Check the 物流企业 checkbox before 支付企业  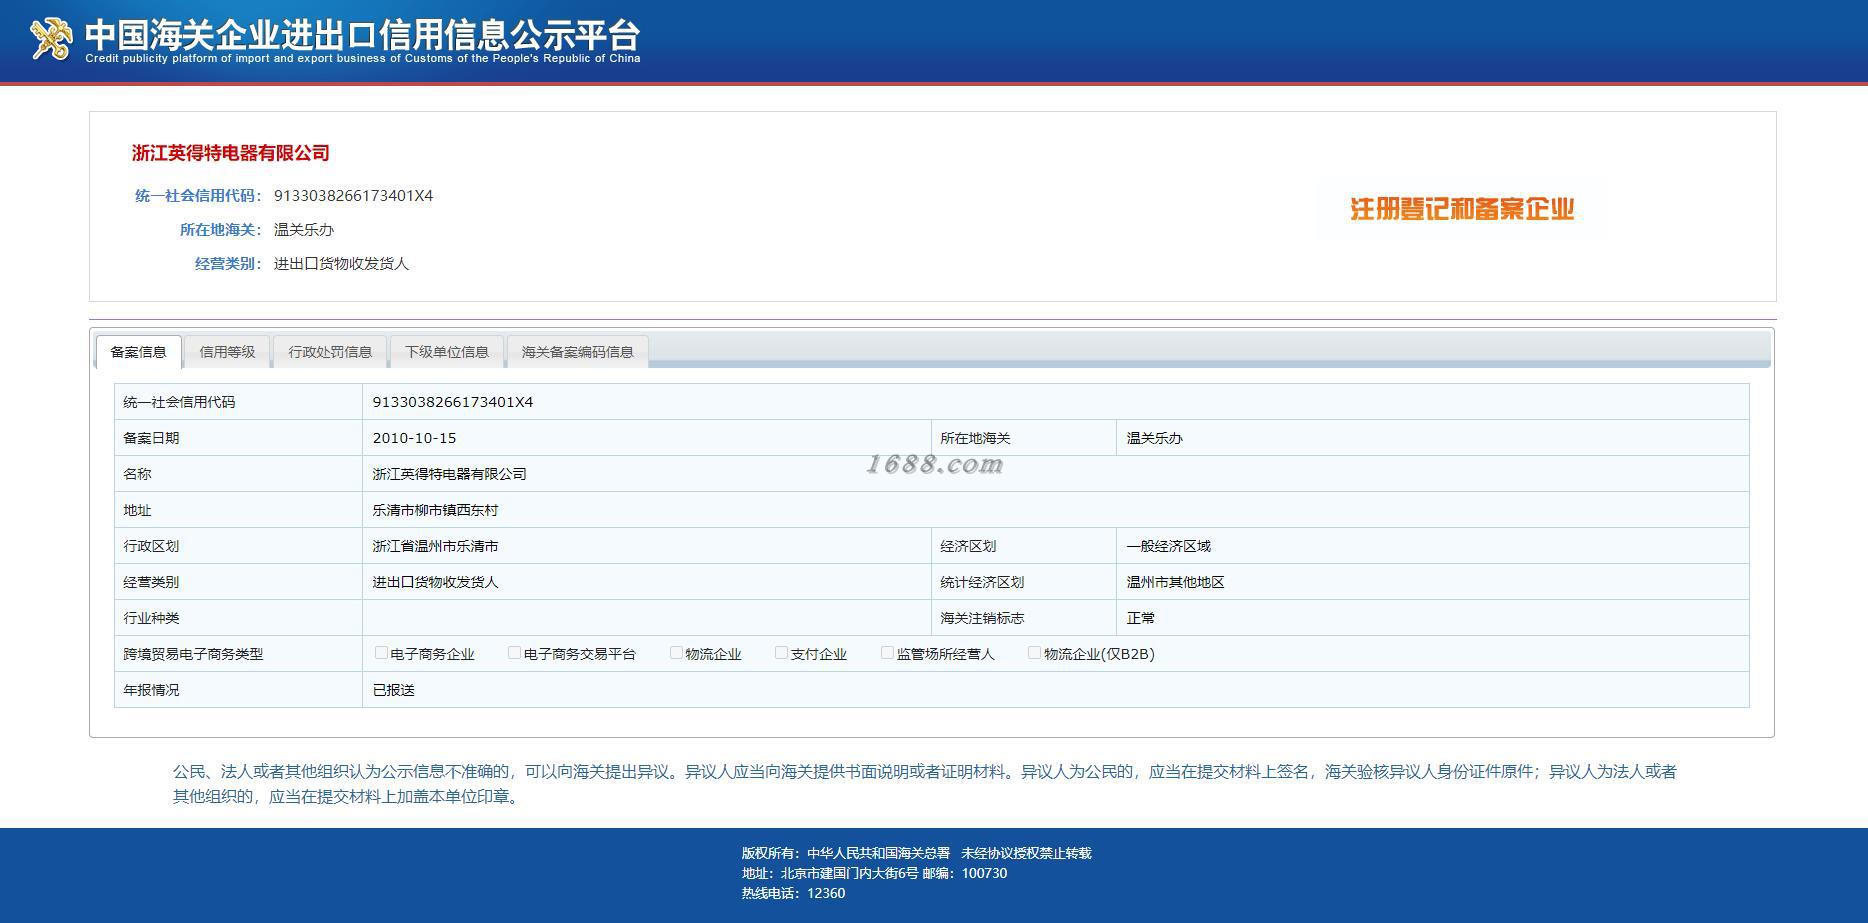tap(676, 653)
